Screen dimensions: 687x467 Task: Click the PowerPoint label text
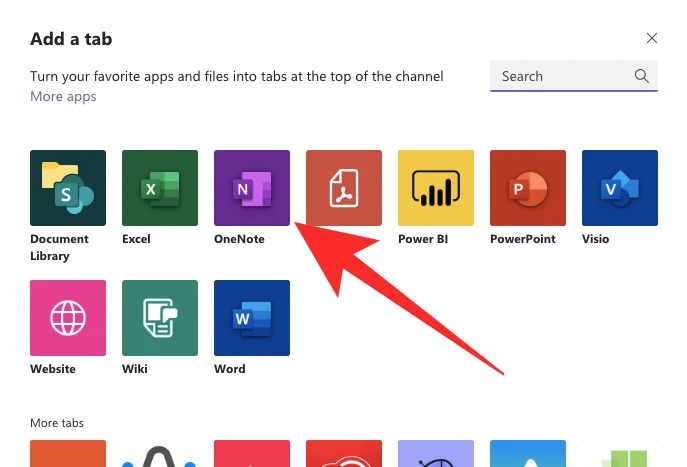click(x=523, y=239)
